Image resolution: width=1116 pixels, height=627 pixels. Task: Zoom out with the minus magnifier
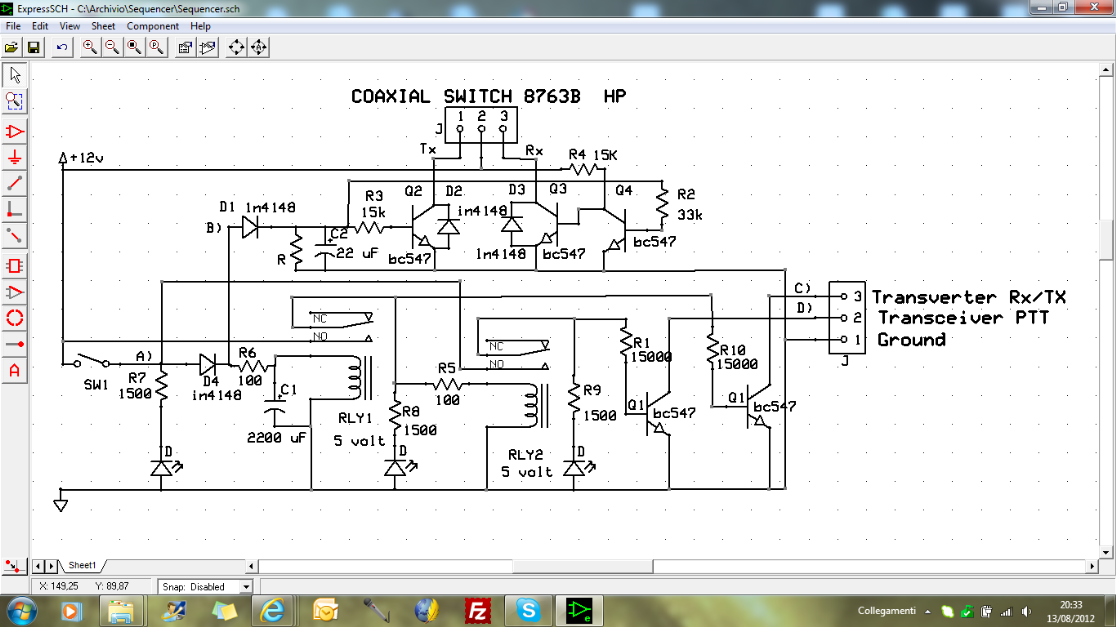coord(112,48)
